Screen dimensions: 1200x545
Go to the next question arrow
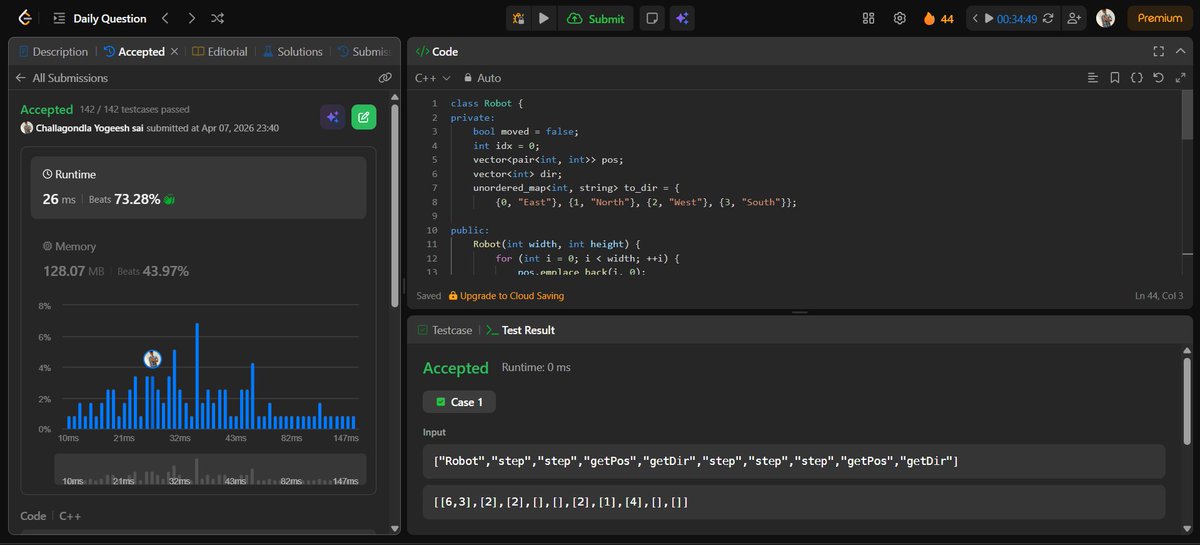192,18
